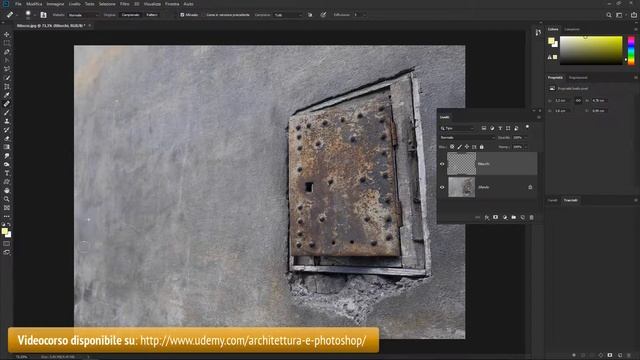Toggle the layer filter on/off switch
Viewport: 640px width, 360px height.
pyautogui.click(x=527, y=127)
